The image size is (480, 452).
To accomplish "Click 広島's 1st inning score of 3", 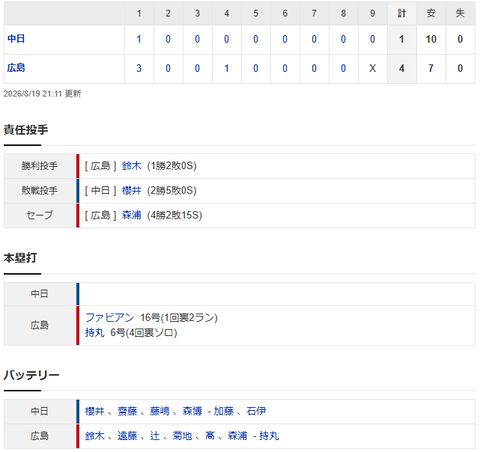I will pos(139,68).
